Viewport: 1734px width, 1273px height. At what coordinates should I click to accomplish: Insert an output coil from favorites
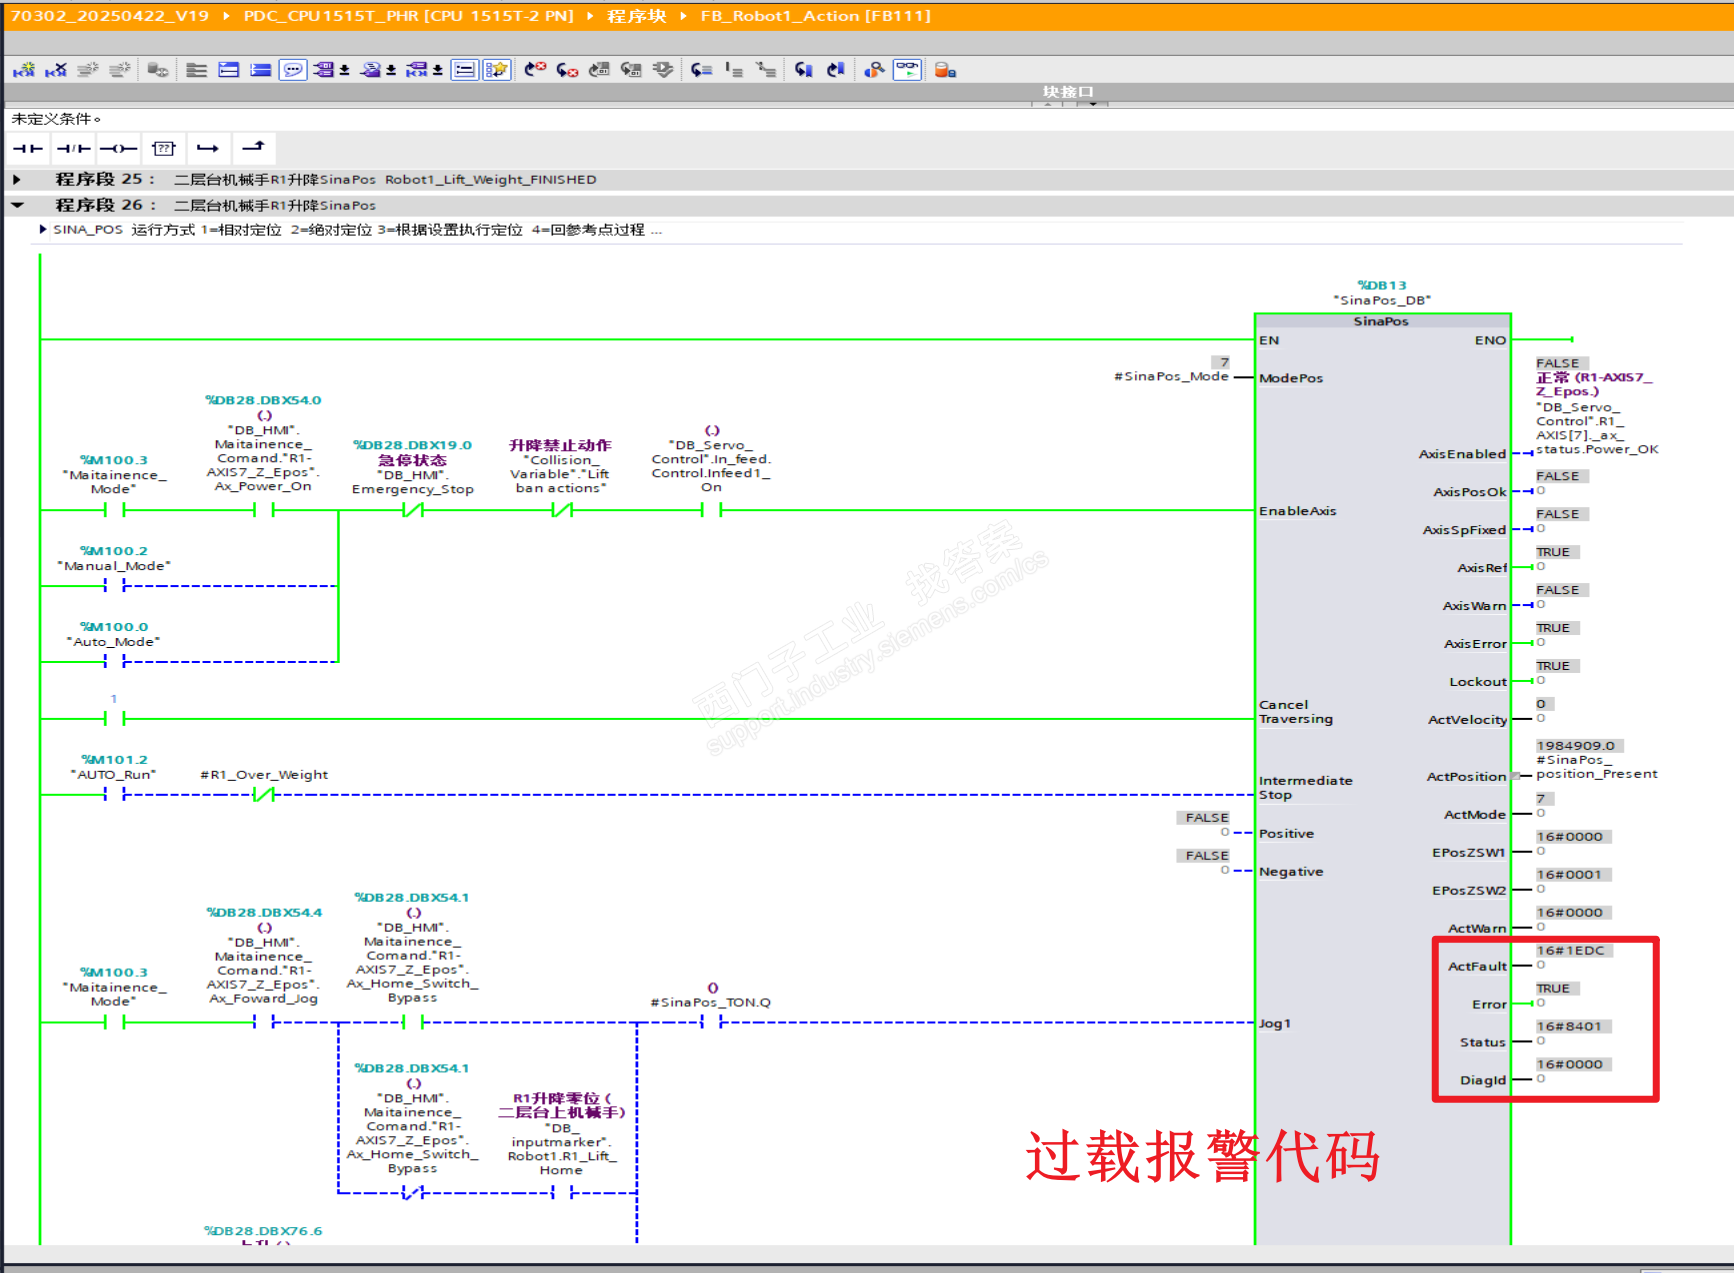118,149
